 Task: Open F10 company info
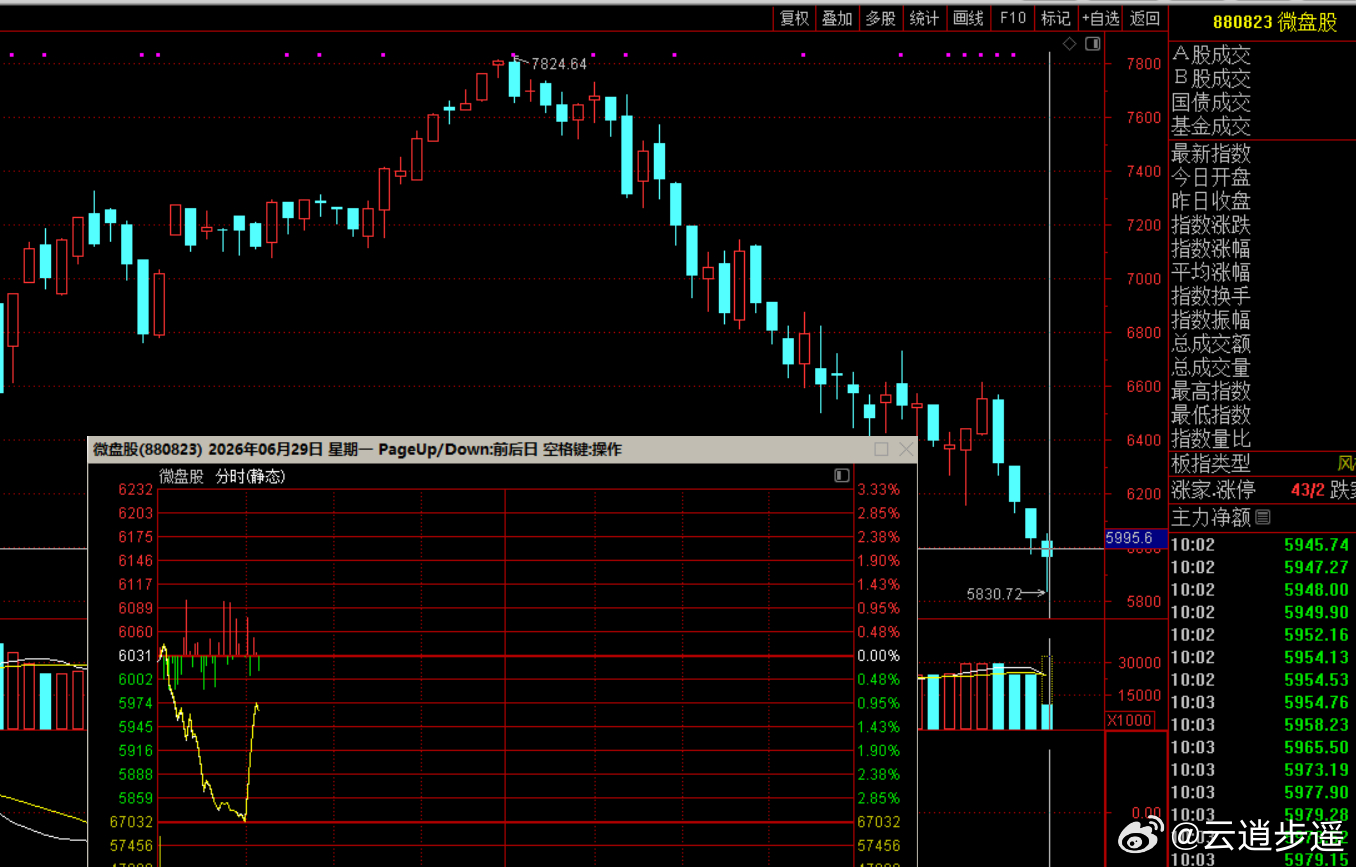[1013, 18]
